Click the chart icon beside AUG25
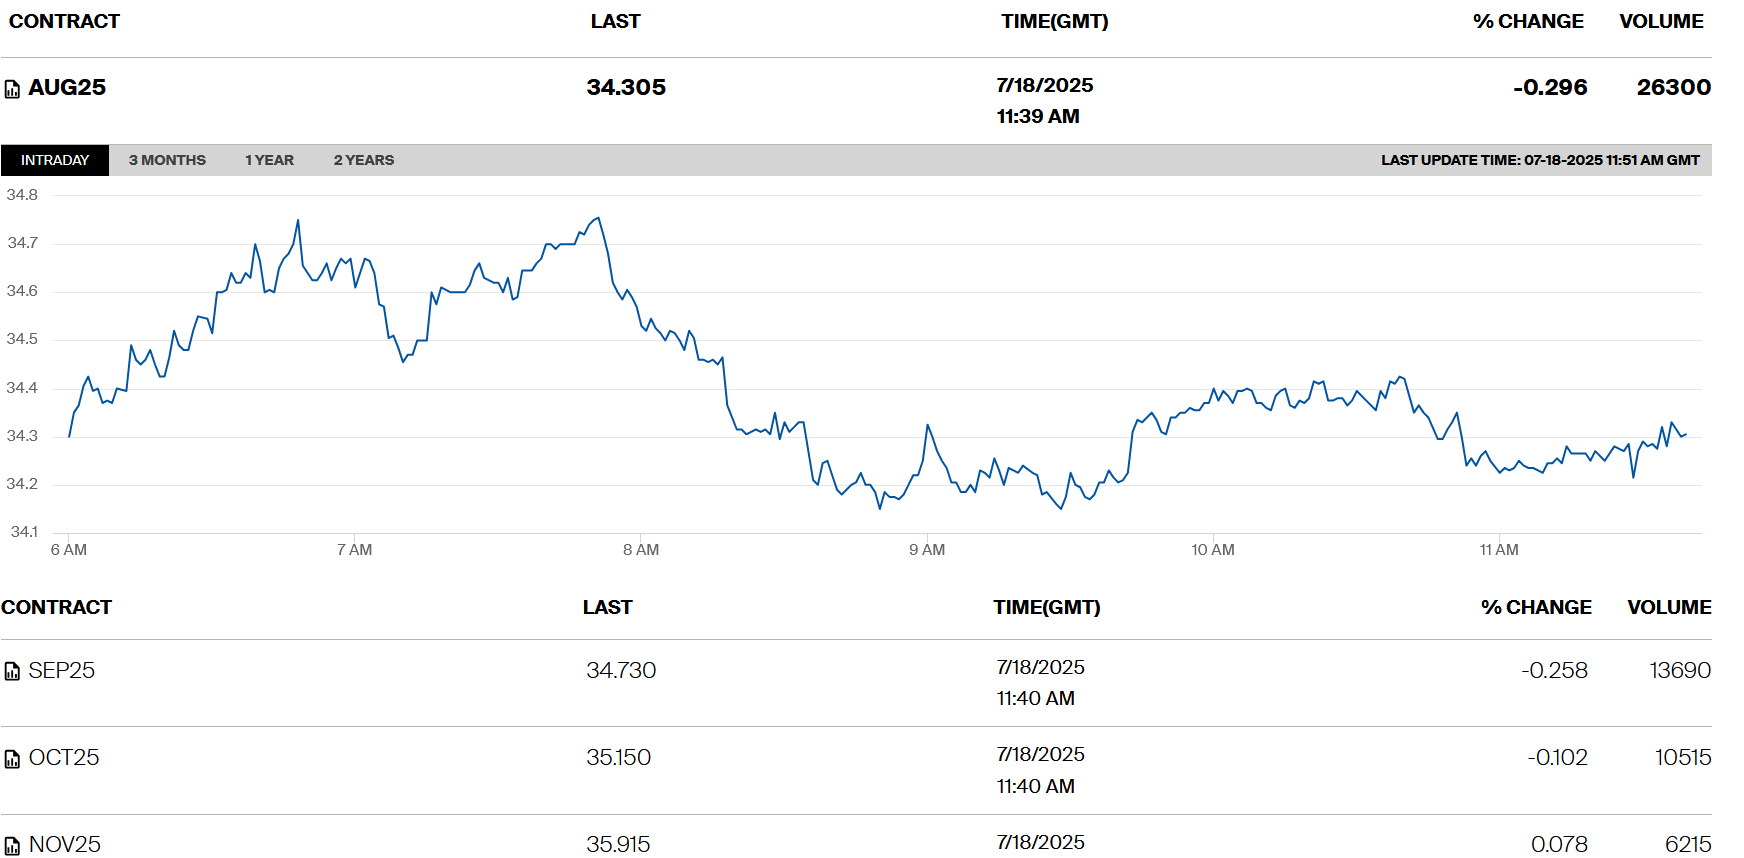1744x858 pixels. pos(12,90)
